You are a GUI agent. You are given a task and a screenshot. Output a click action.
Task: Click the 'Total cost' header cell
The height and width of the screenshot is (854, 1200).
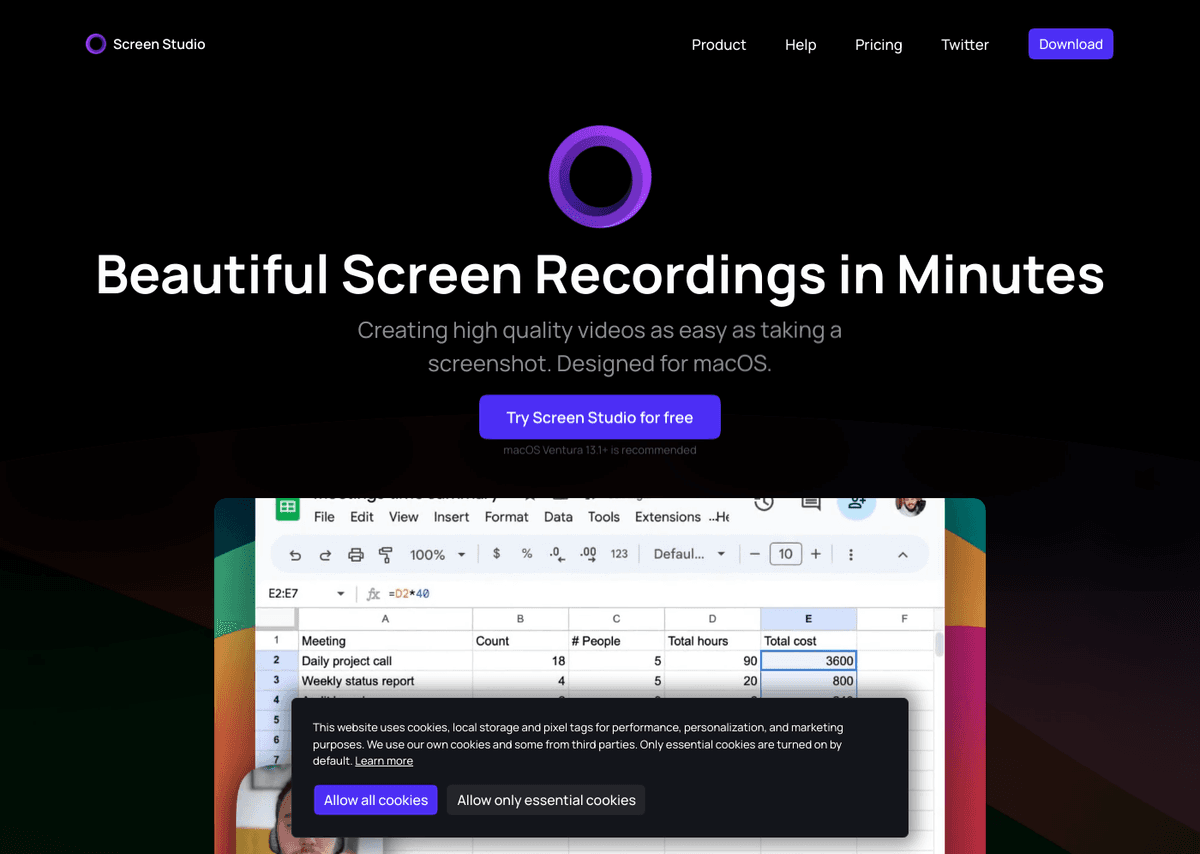pyautogui.click(x=808, y=641)
